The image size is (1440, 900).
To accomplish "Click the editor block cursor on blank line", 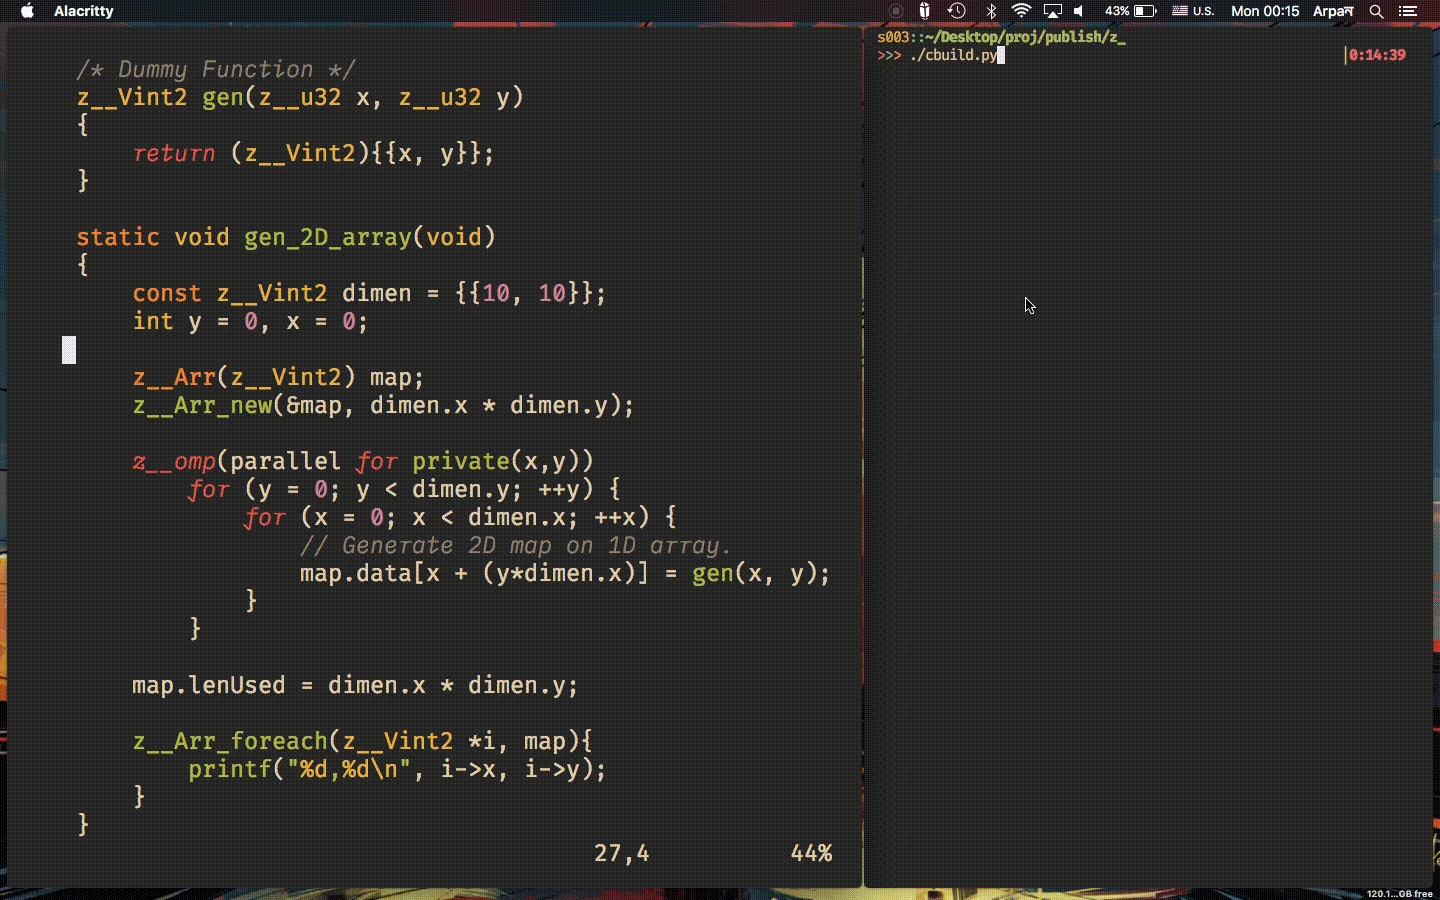I will click(69, 349).
